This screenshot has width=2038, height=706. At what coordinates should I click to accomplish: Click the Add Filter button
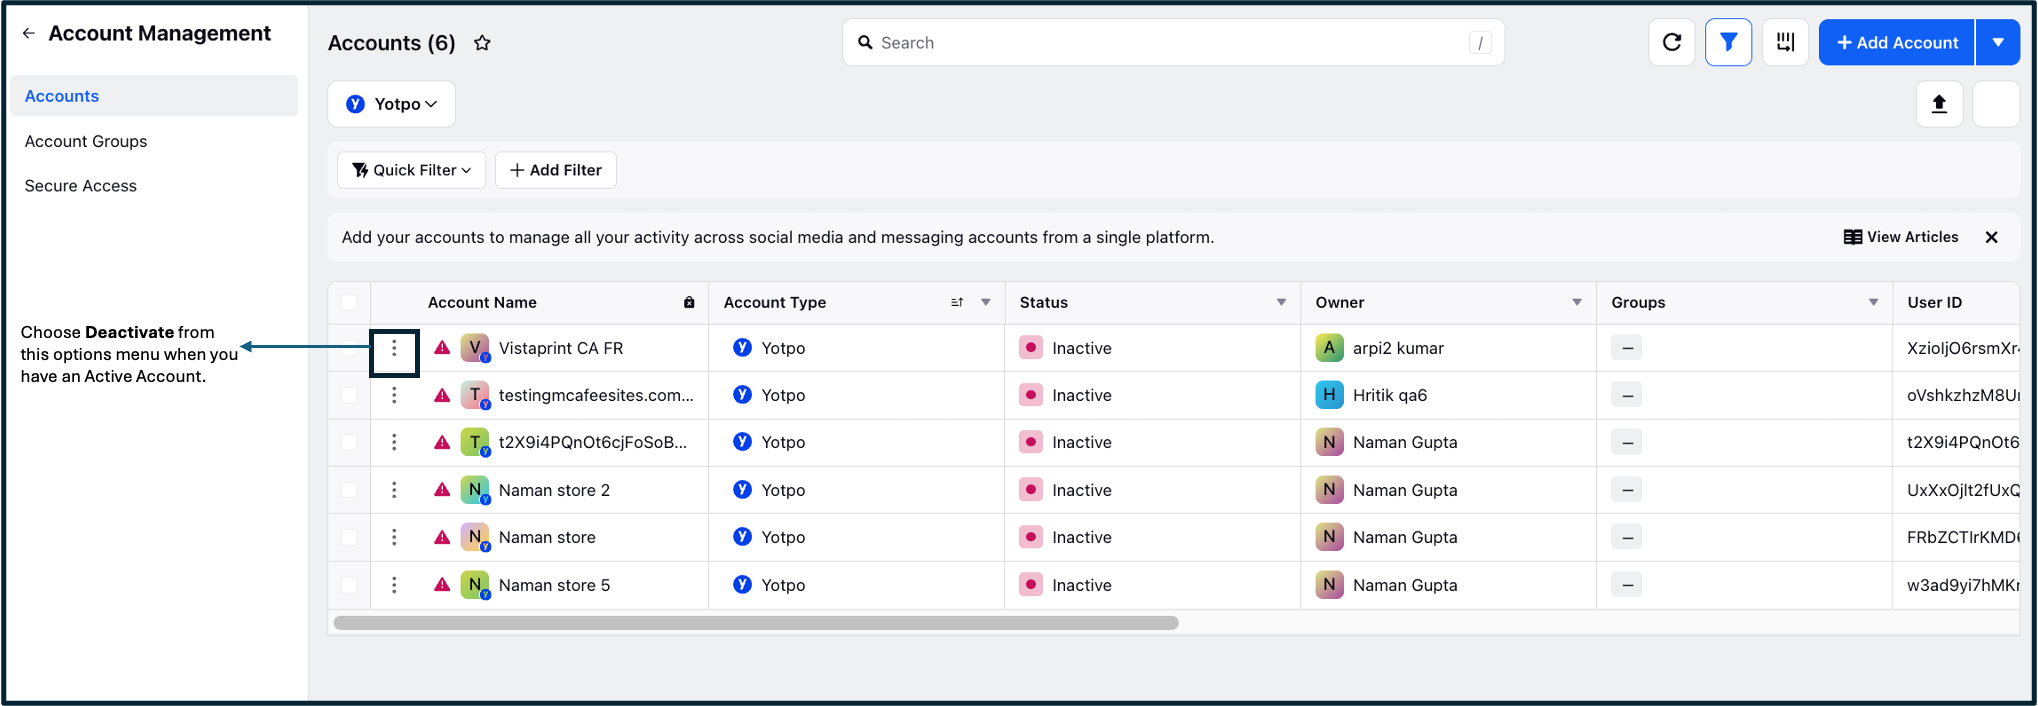[556, 170]
